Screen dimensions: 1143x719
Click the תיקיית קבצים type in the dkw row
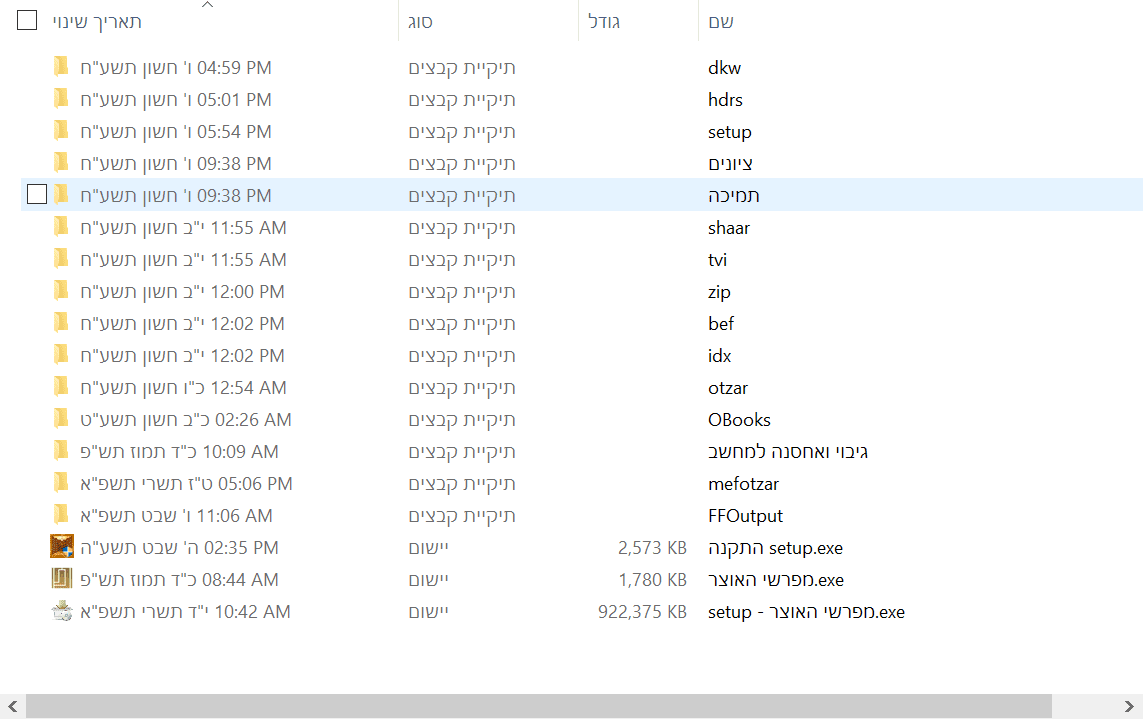[462, 68]
